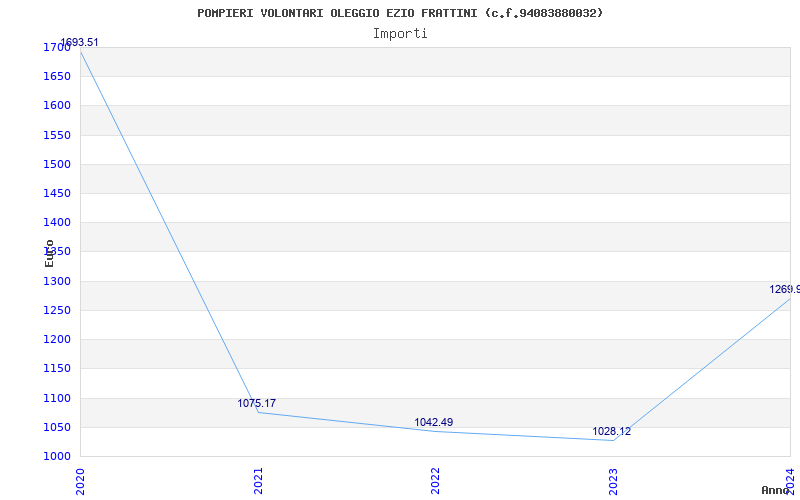Viewport: 800px width, 500px height.
Task: Click the 2021 x-axis label
Action: click(x=258, y=481)
